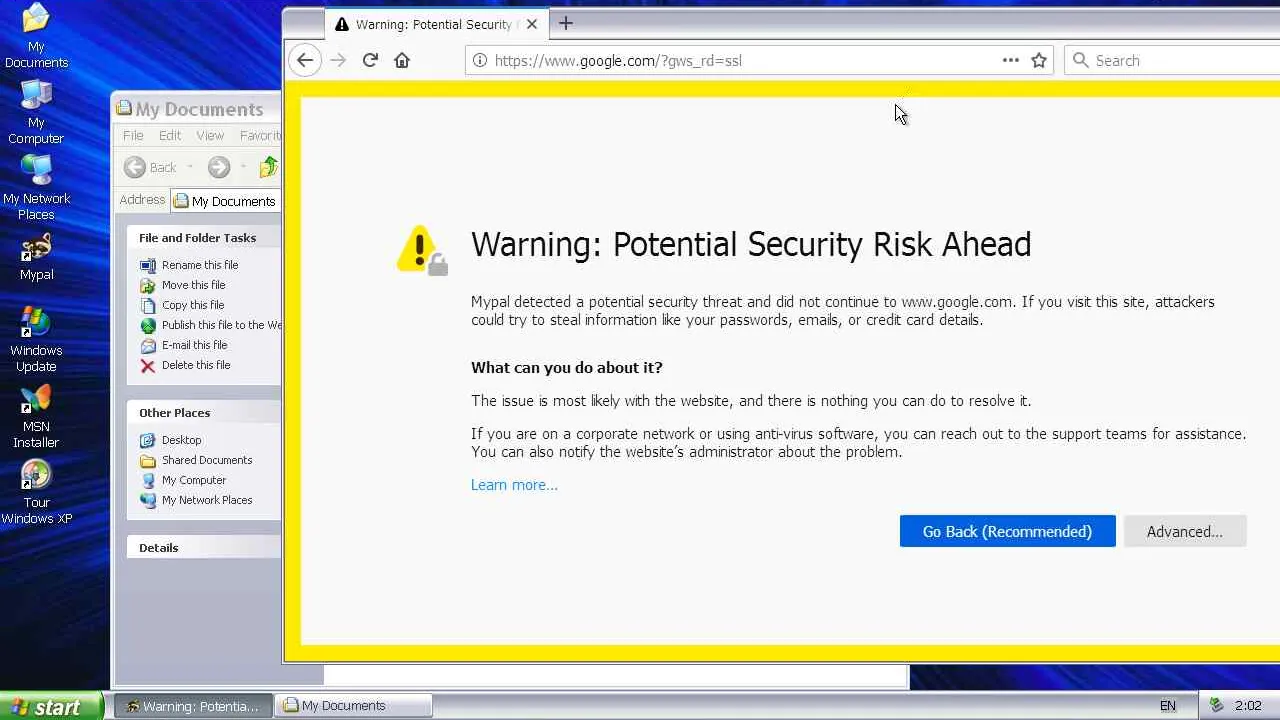1280x720 pixels.
Task: Select My Network Places desktop icon
Action: click(x=36, y=188)
